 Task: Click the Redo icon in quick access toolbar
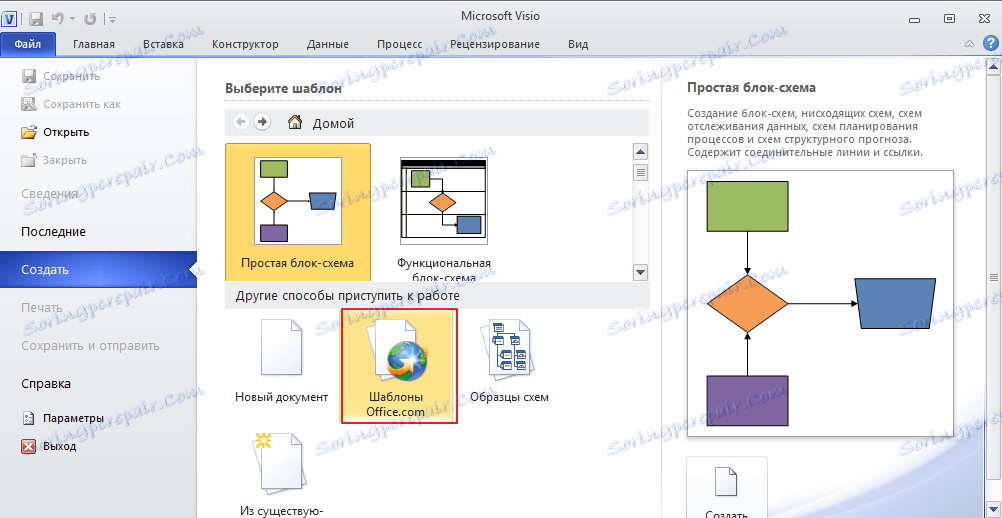click(89, 19)
